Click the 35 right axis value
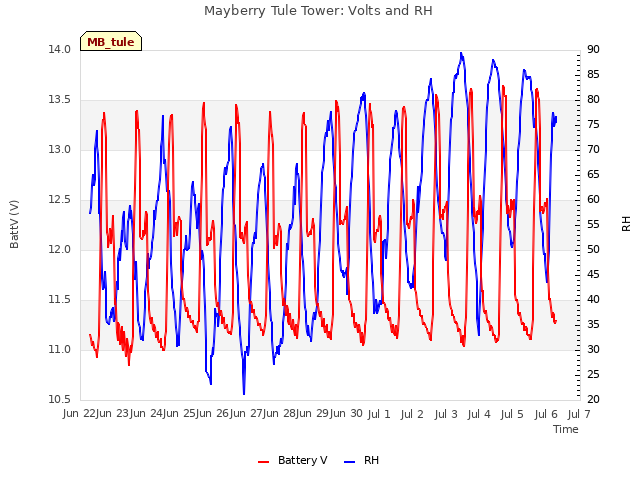 (x=593, y=324)
